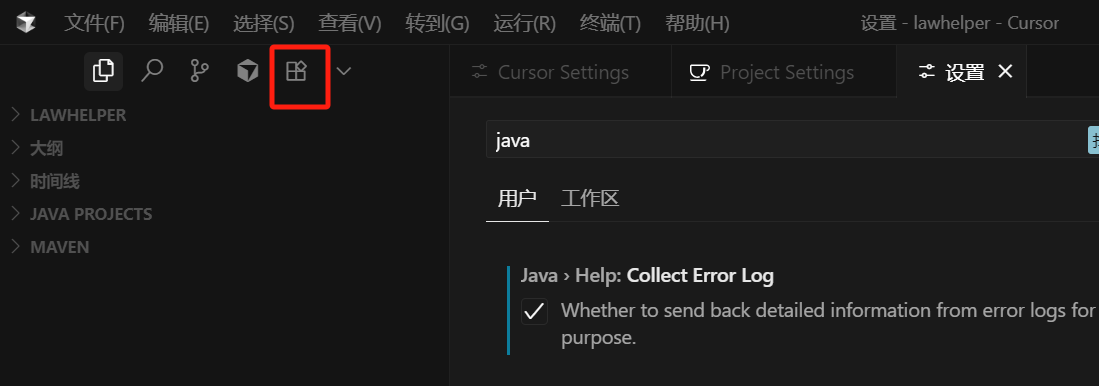
Task: Click the coffee cup Project Settings icon
Action: (699, 72)
